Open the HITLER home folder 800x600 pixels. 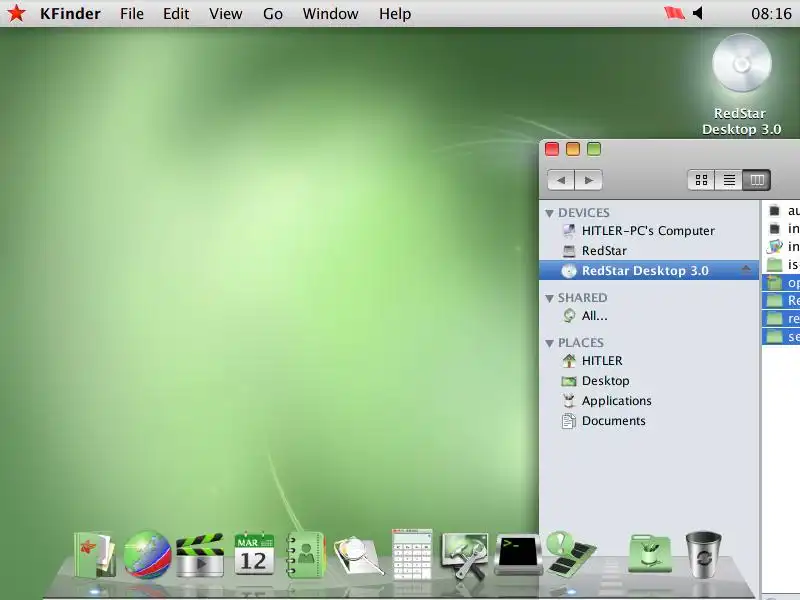coord(649,361)
